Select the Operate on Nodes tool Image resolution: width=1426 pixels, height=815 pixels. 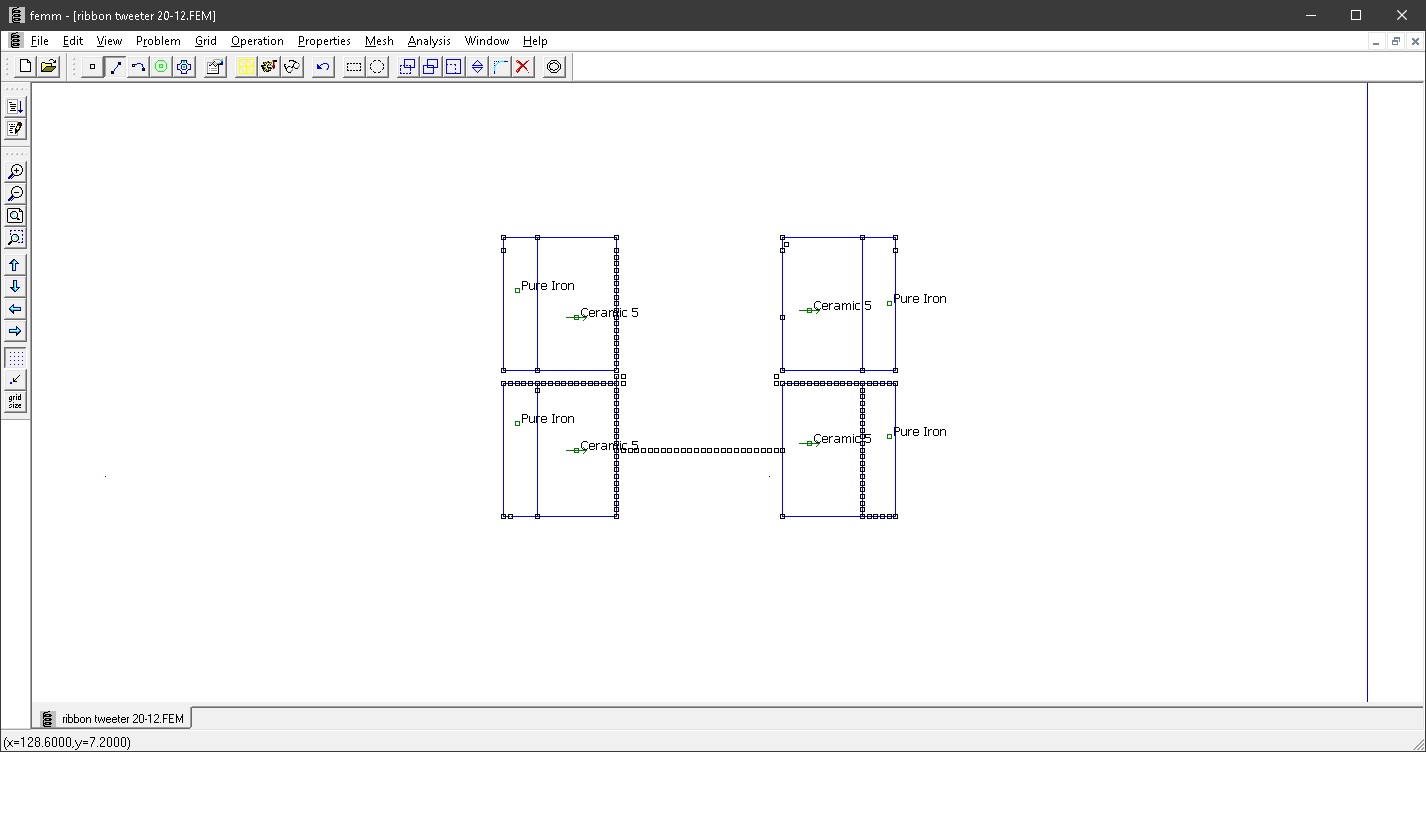pos(92,67)
